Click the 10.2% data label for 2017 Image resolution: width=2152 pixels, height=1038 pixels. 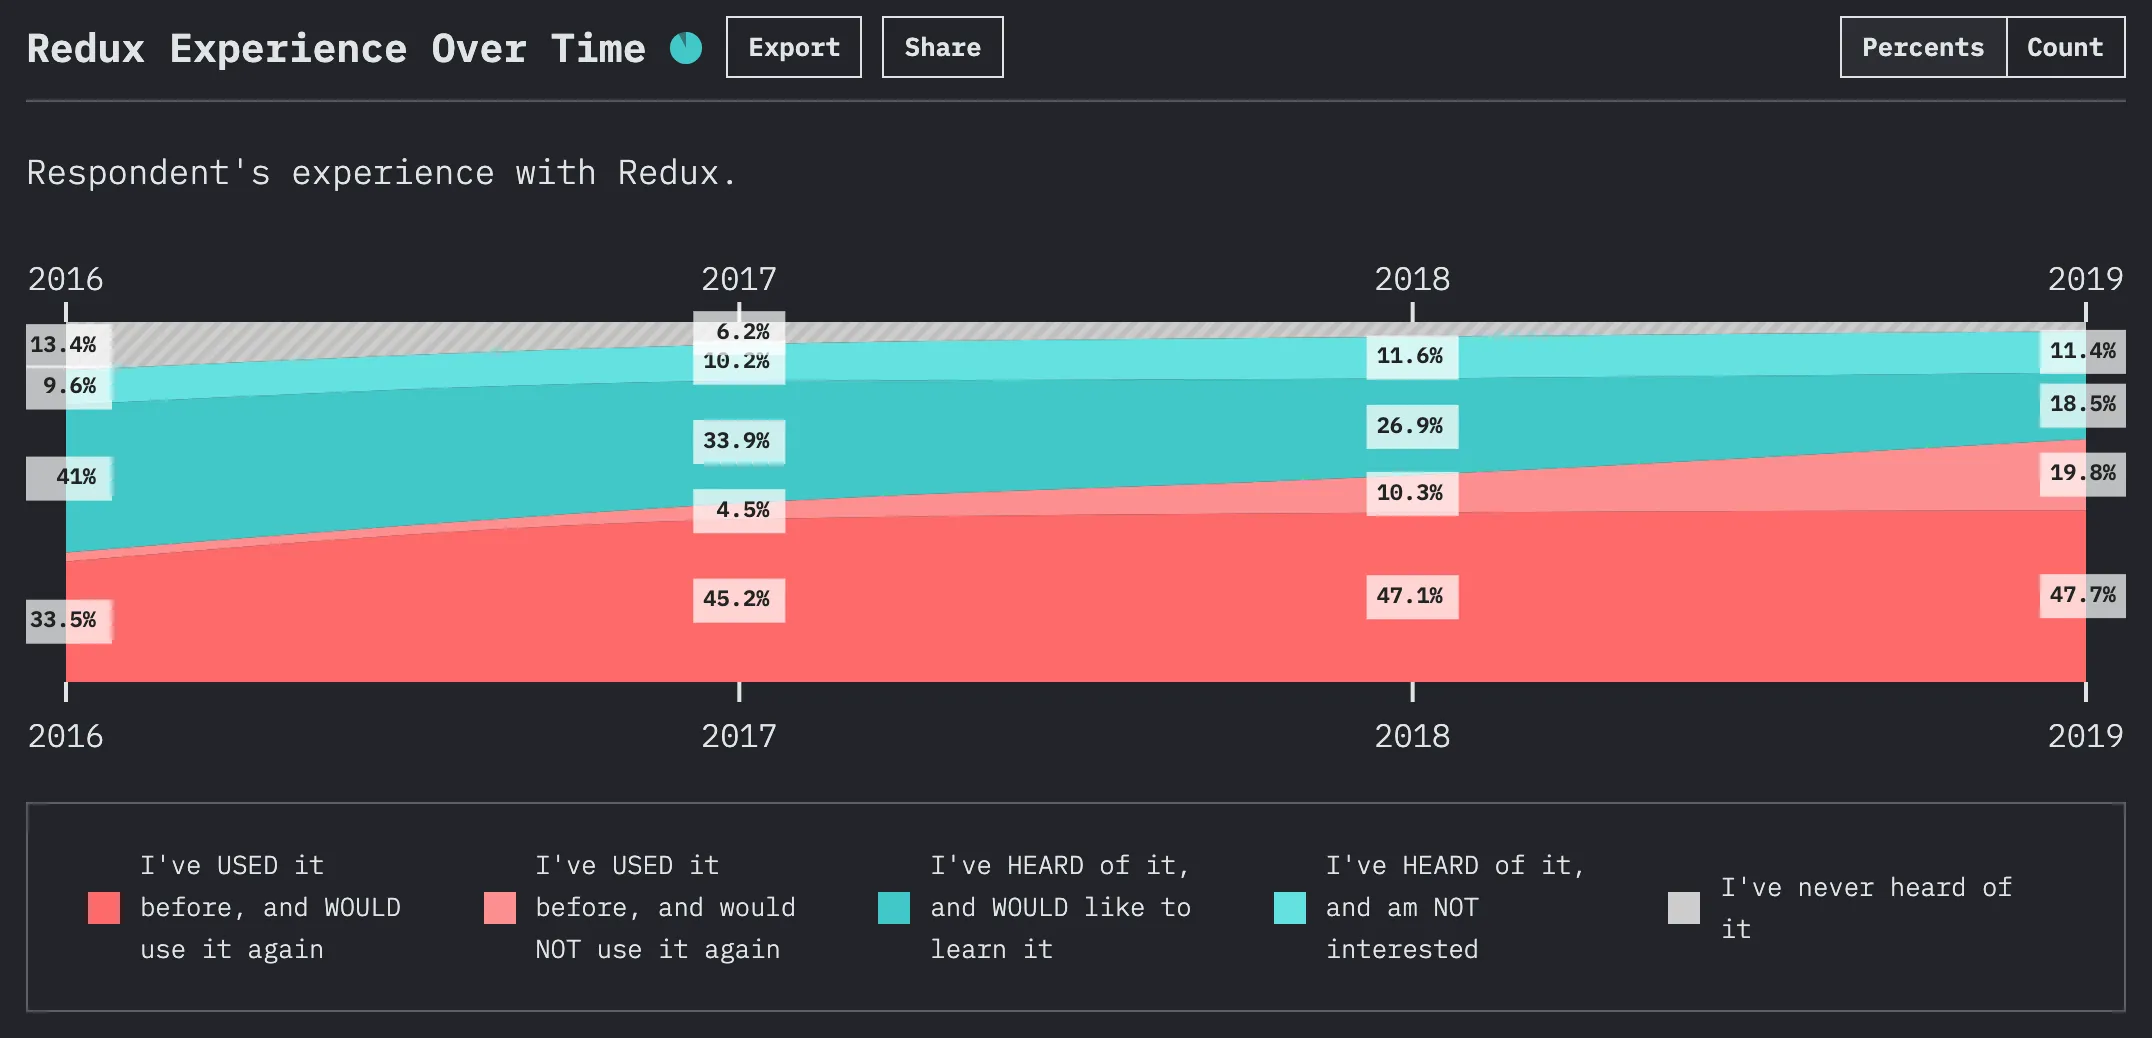[x=739, y=365]
